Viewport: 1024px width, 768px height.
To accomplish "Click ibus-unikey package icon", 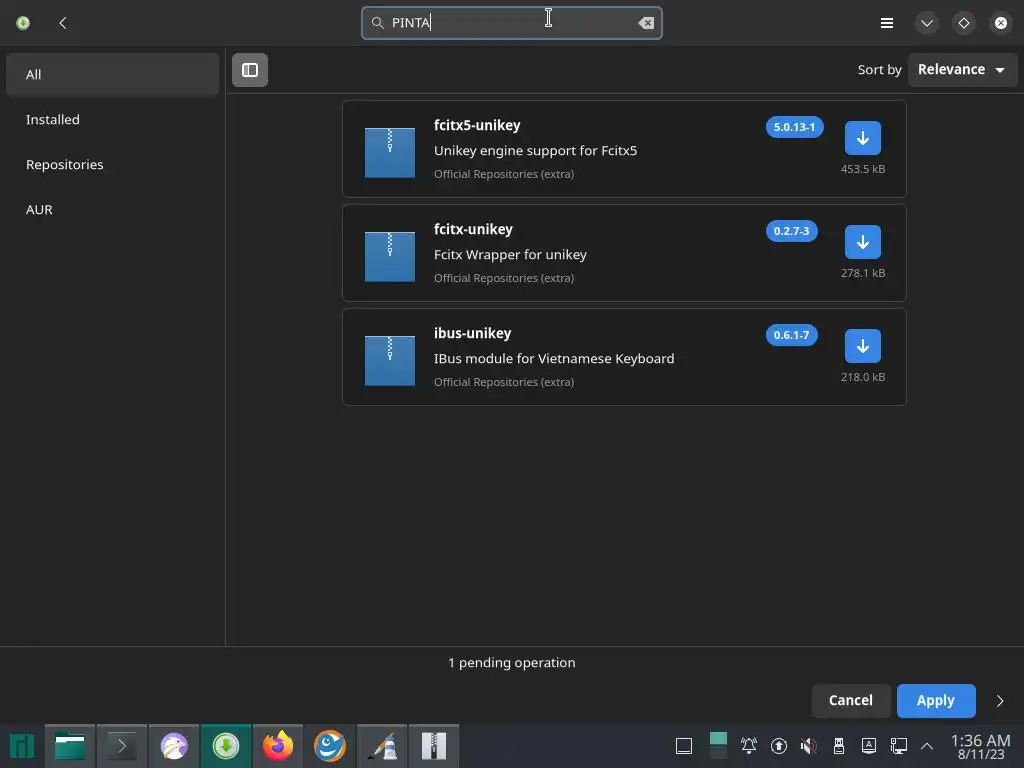I will 389,360.
